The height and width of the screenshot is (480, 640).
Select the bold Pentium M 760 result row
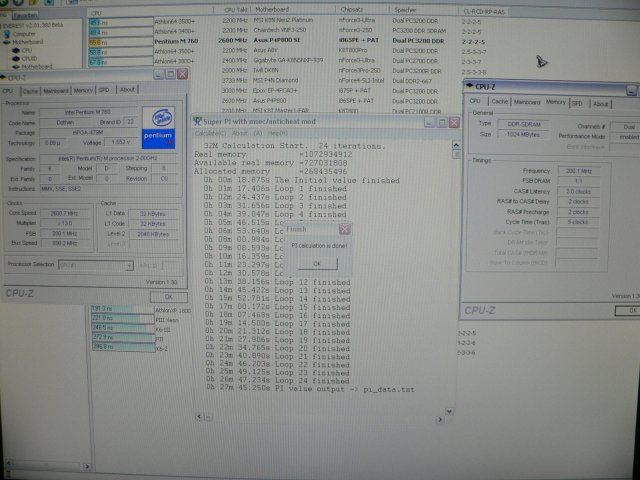pyautogui.click(x=286, y=41)
